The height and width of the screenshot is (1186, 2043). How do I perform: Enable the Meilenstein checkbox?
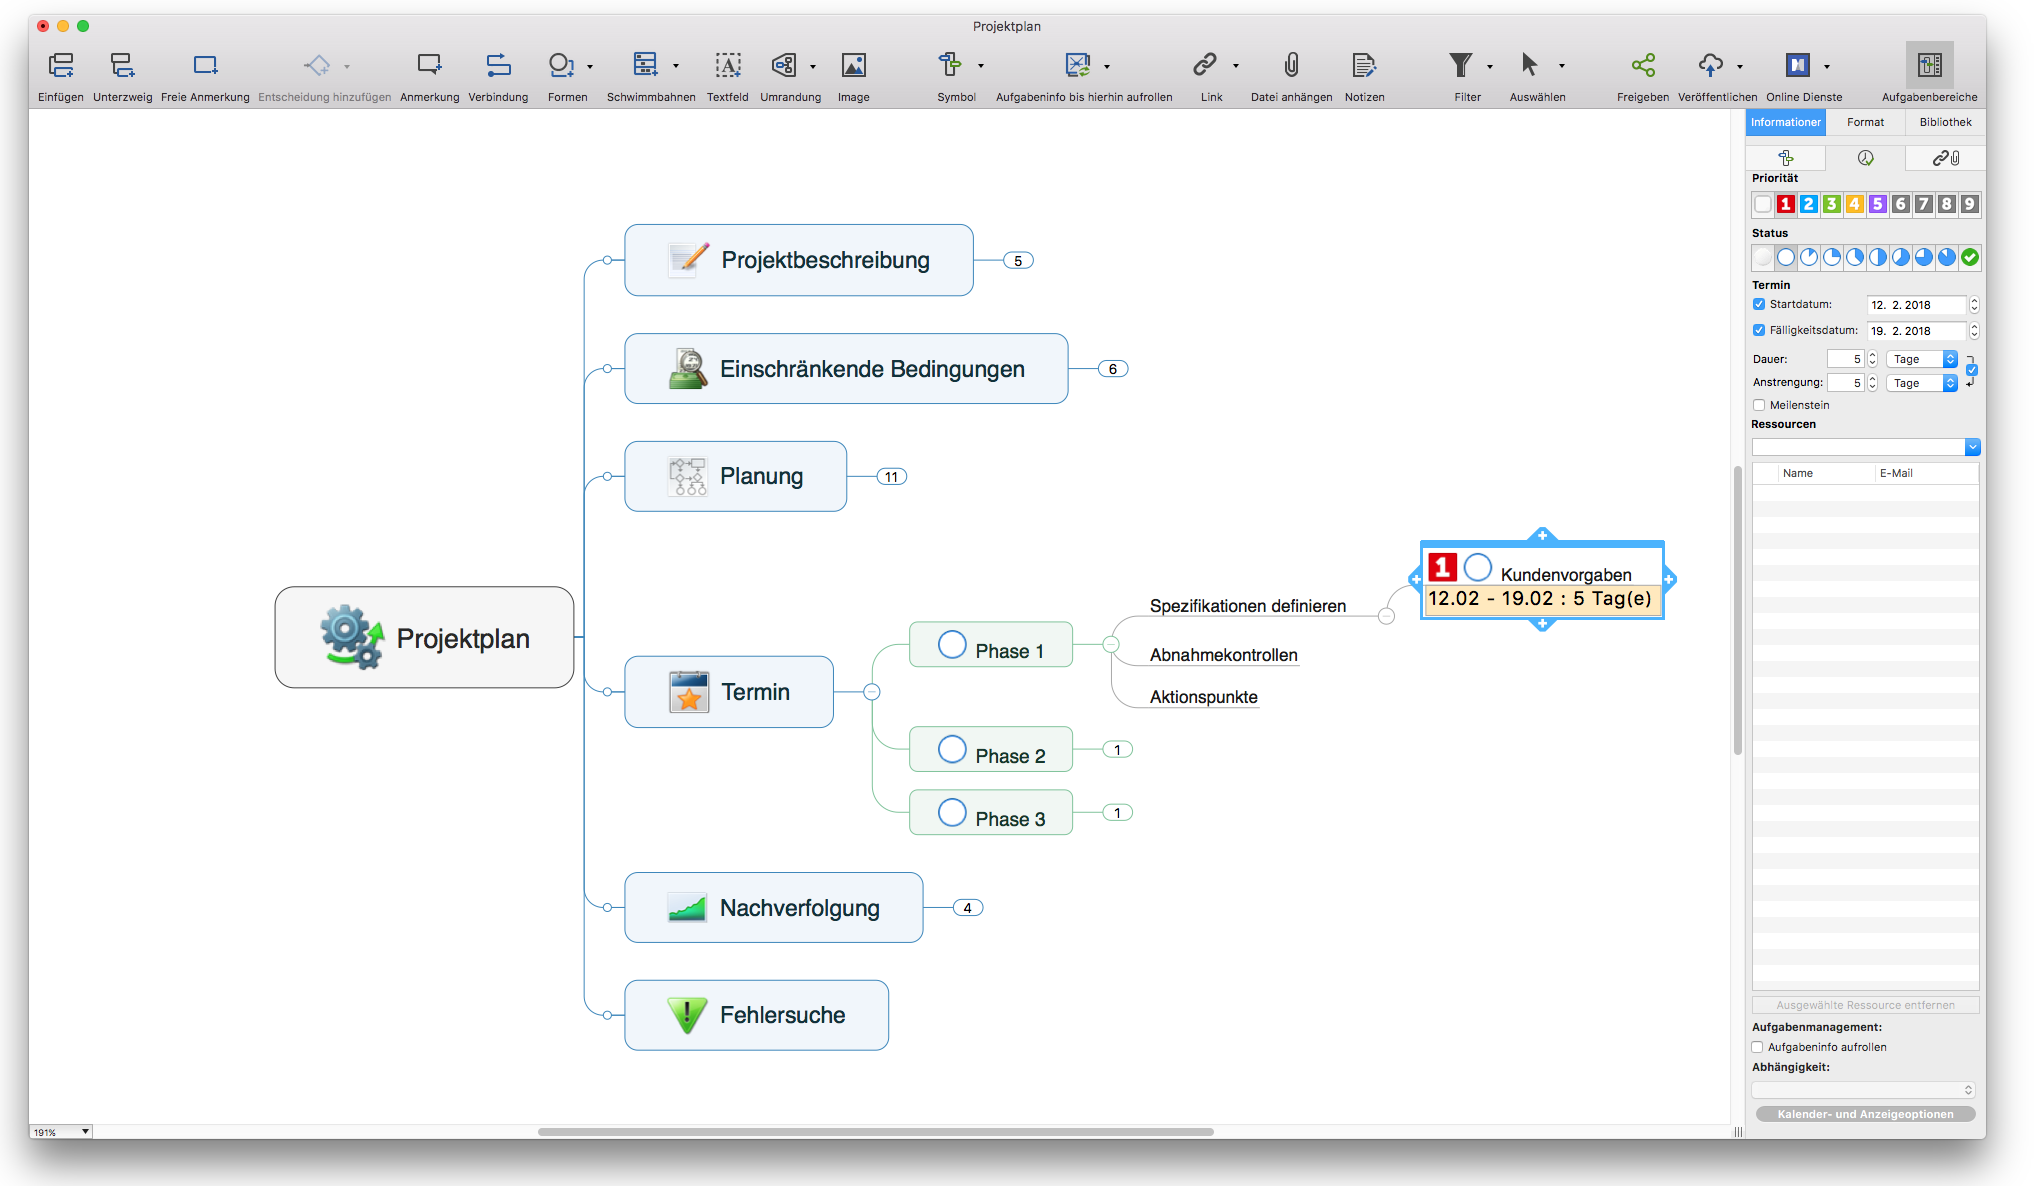click(x=1759, y=405)
